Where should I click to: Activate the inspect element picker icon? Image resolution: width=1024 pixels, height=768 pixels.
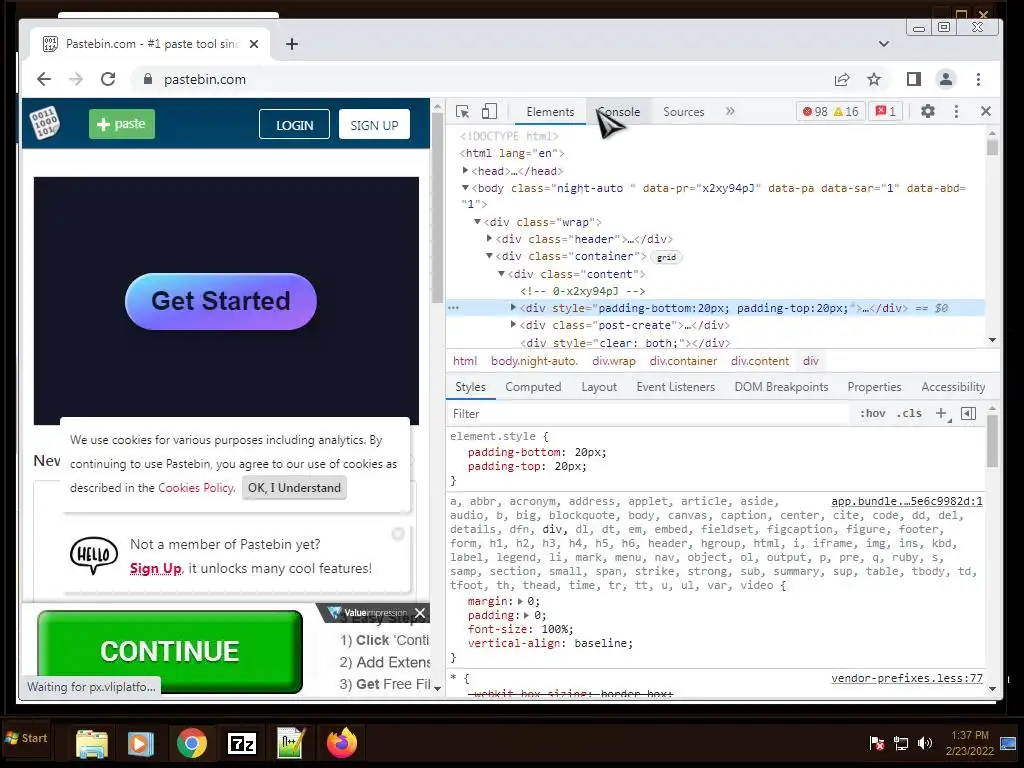pyautogui.click(x=462, y=112)
